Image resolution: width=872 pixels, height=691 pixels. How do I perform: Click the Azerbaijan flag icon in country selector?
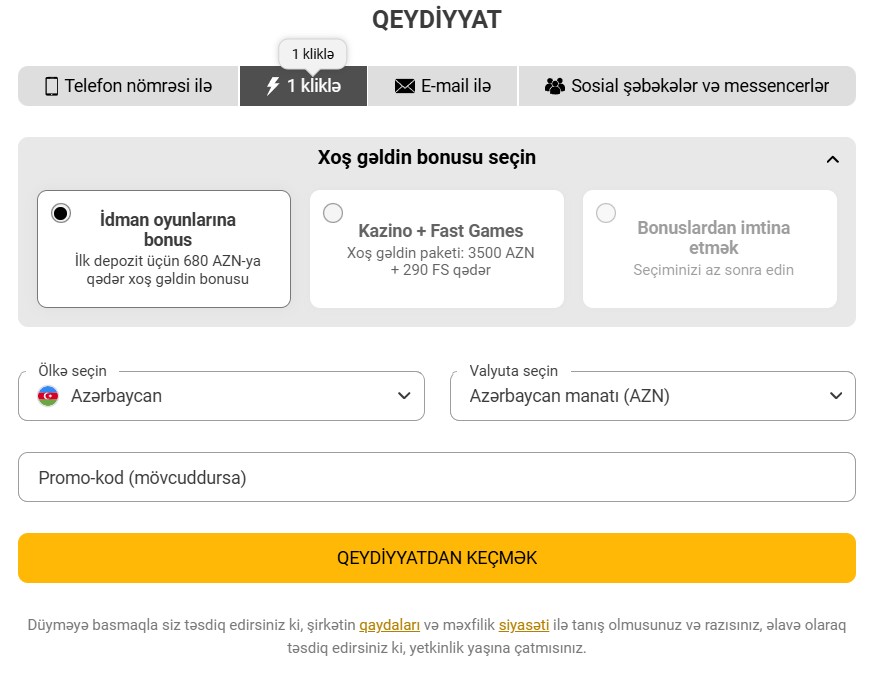tap(47, 396)
